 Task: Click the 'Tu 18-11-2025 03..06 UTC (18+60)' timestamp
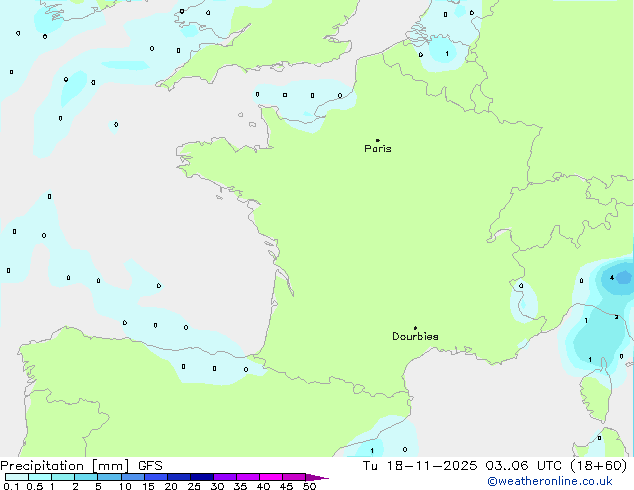click(x=495, y=466)
